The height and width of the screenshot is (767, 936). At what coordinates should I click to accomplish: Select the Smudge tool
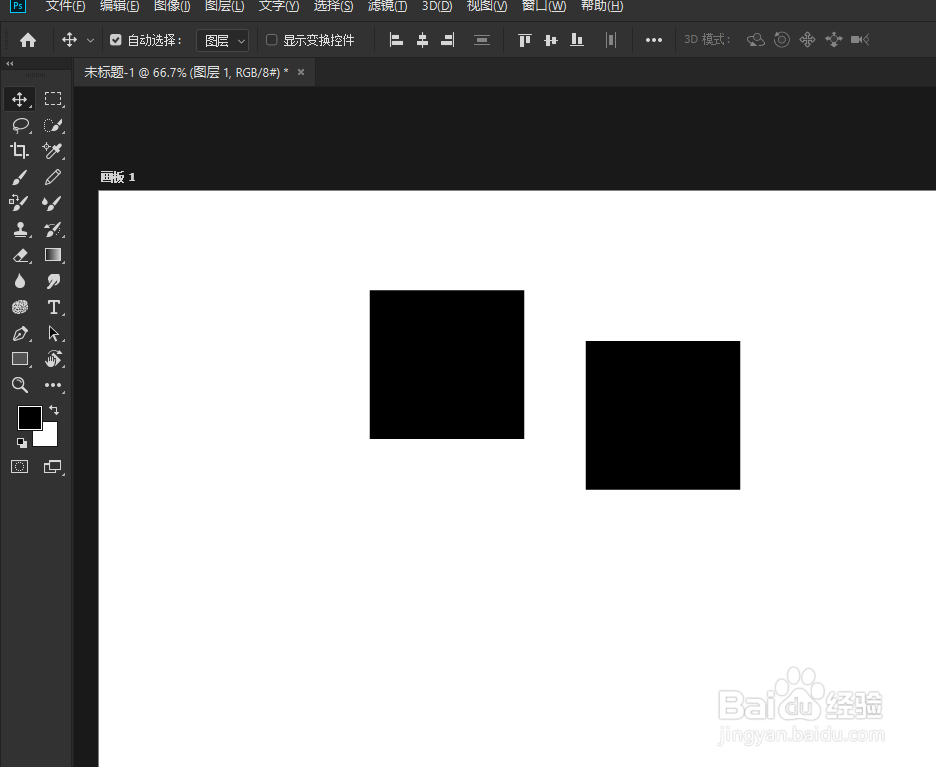53,281
